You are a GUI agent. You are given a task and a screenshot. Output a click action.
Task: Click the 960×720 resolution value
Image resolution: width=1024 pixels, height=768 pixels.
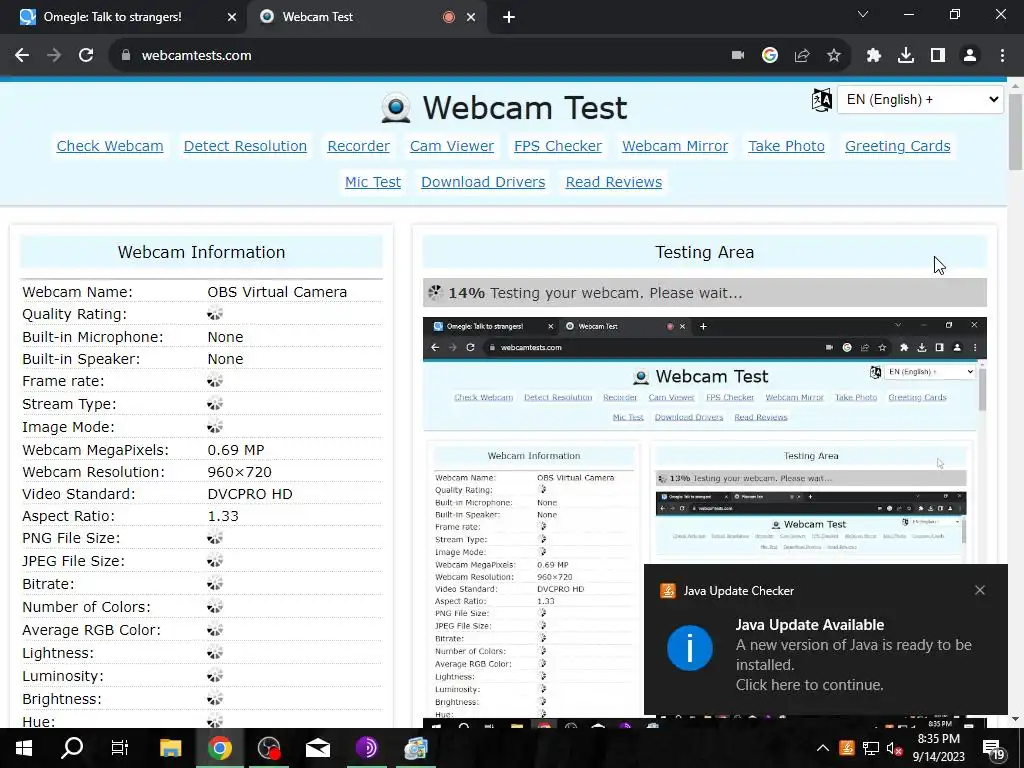(x=239, y=472)
